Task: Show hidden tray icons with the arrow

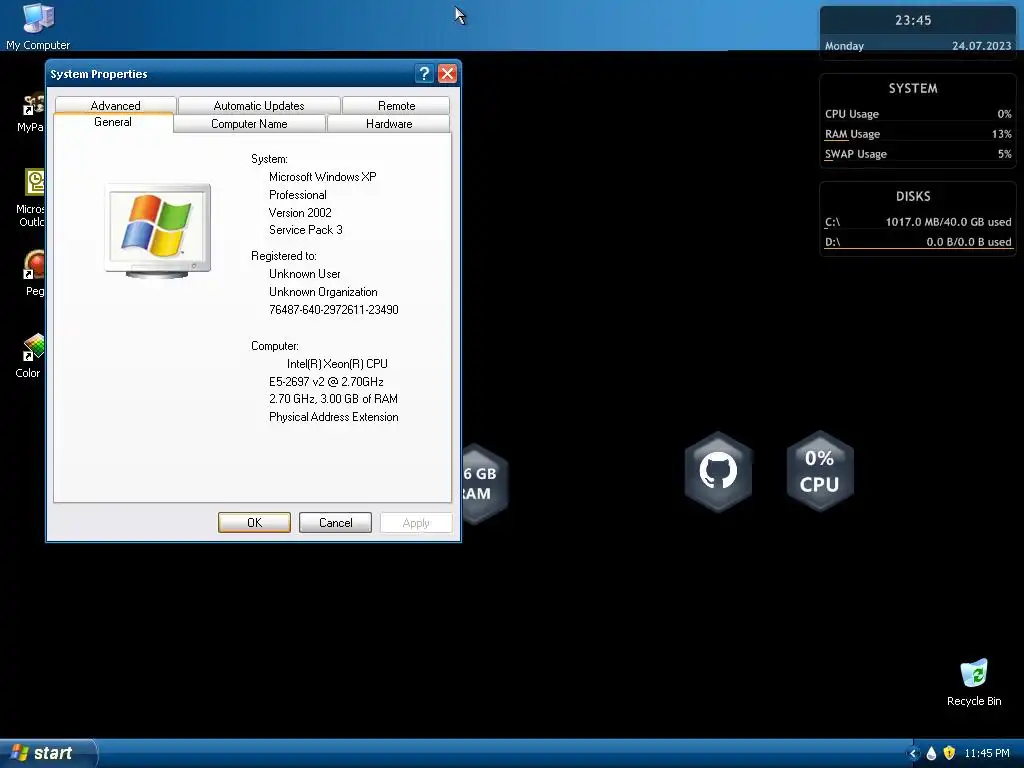Action: coord(913,753)
